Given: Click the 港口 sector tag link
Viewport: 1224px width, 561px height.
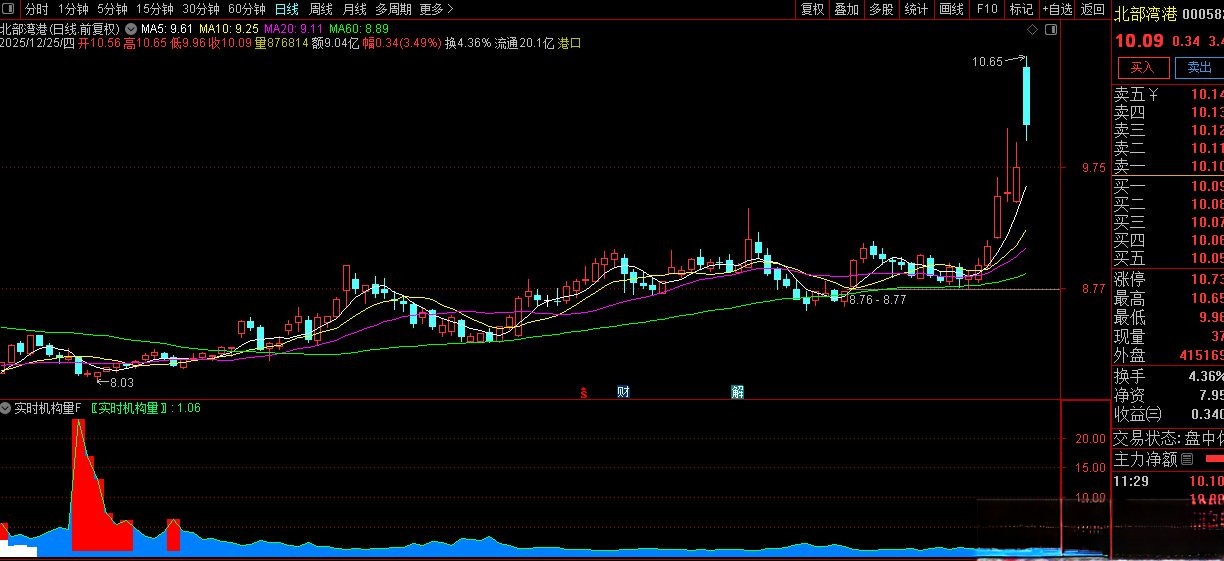Looking at the screenshot, I should tap(569, 43).
